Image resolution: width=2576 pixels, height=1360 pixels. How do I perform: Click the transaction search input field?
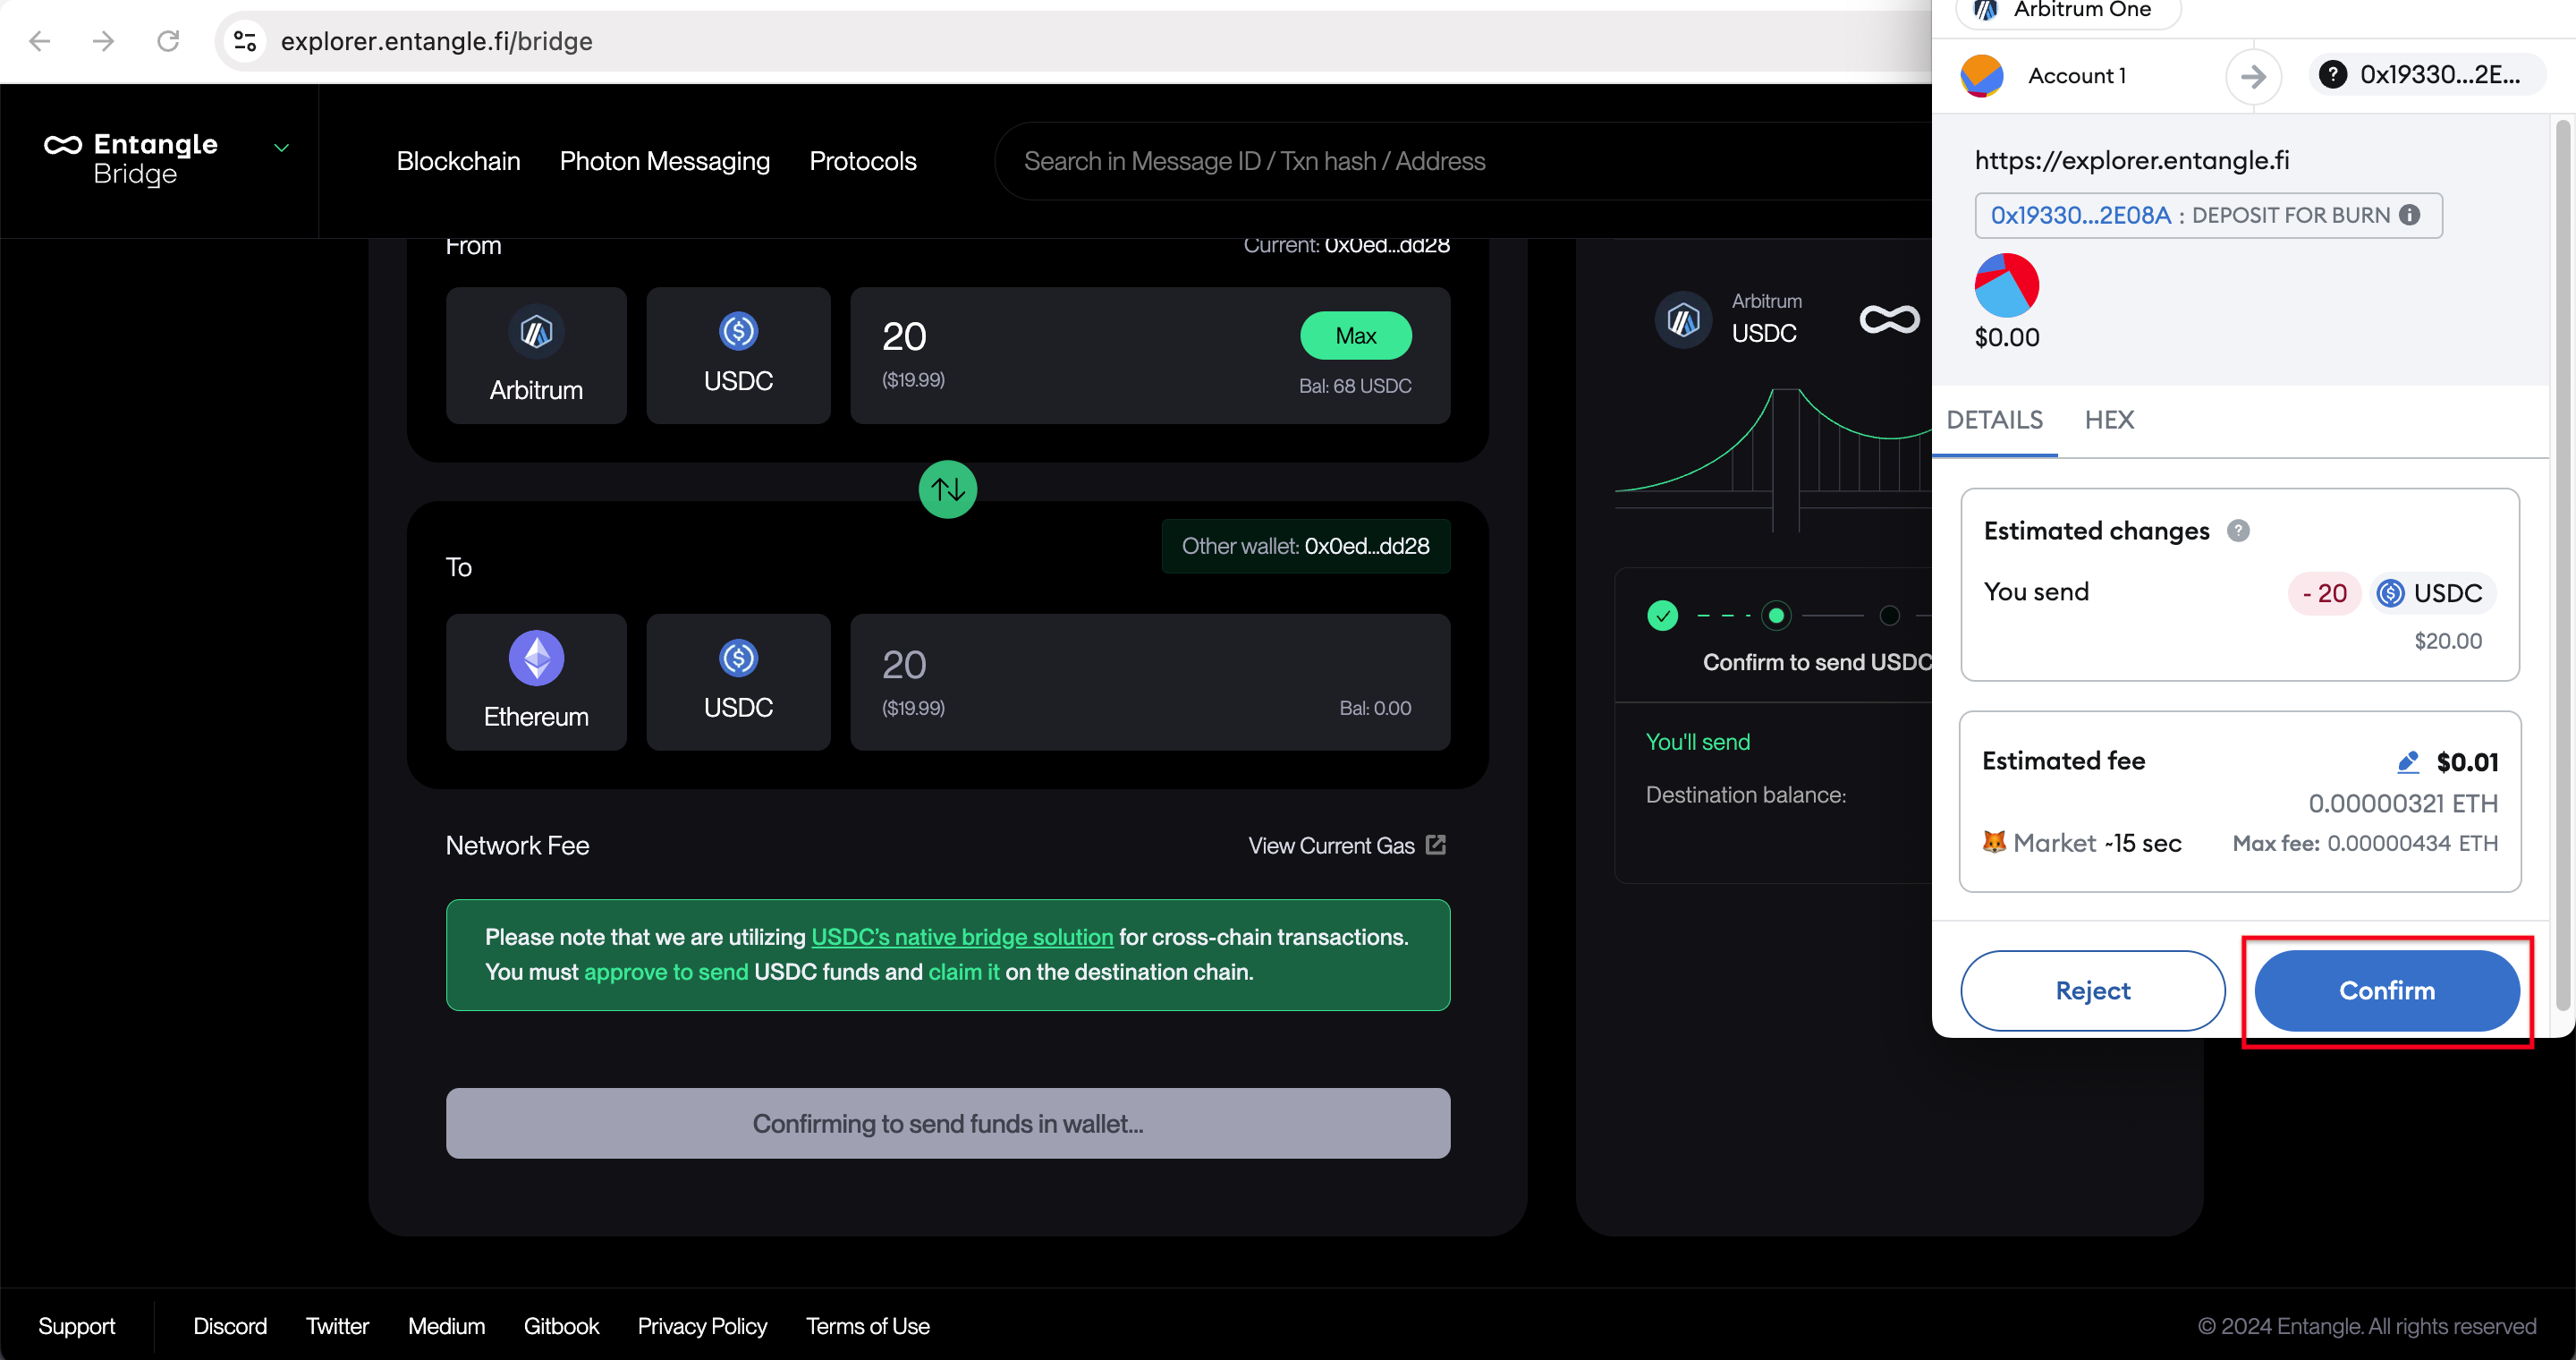(x=1258, y=162)
